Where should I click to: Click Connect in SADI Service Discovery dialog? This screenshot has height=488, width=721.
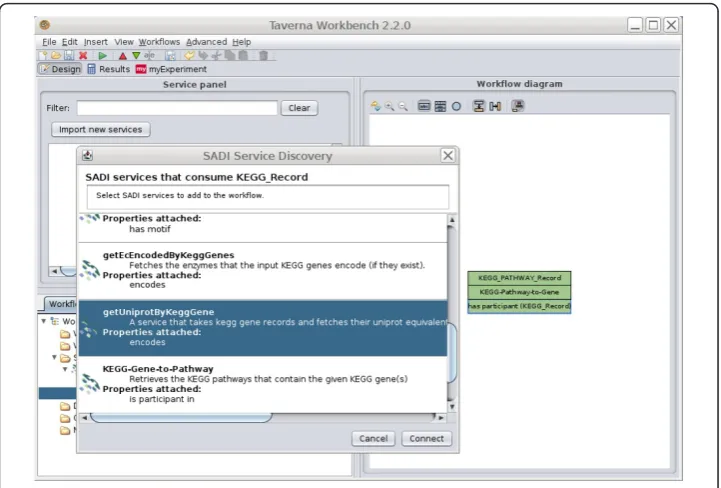click(x=426, y=438)
